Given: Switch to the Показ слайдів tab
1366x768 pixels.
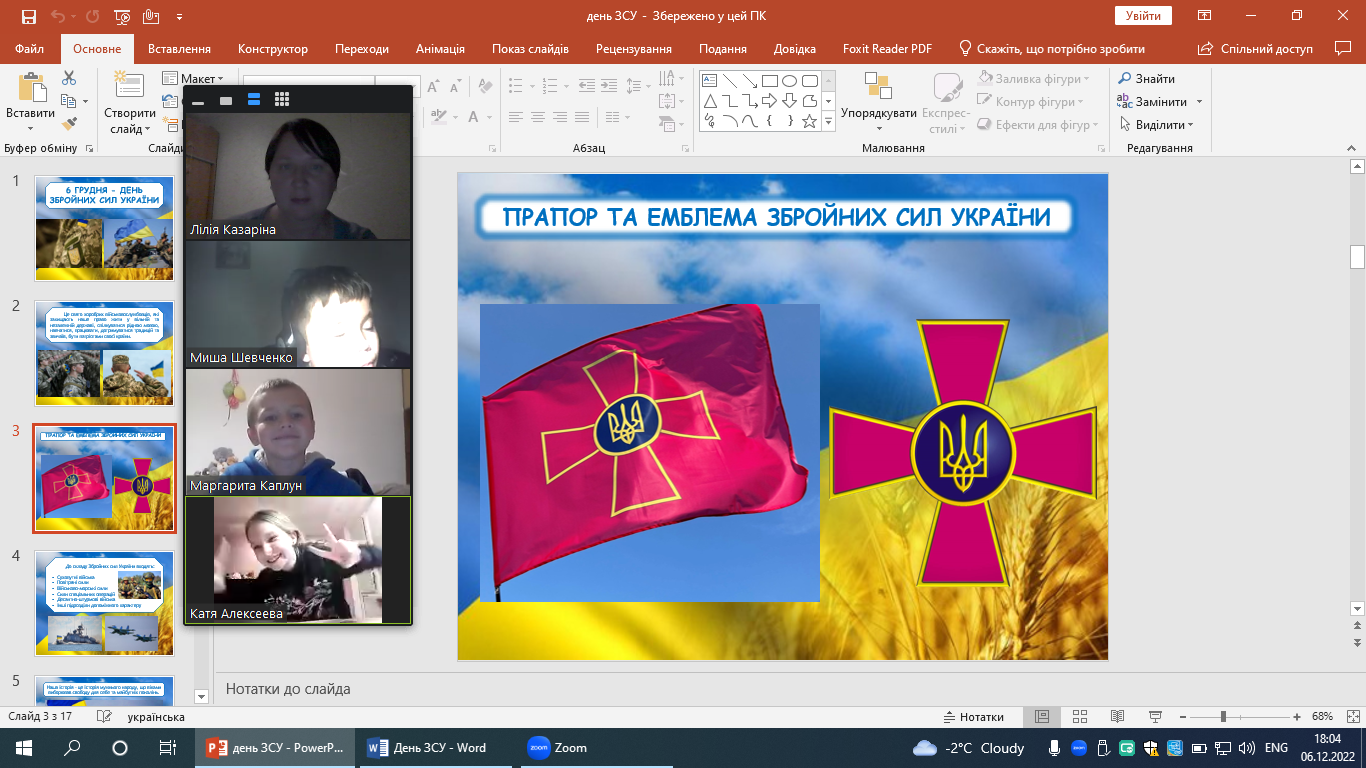Looking at the screenshot, I should pyautogui.click(x=530, y=48).
